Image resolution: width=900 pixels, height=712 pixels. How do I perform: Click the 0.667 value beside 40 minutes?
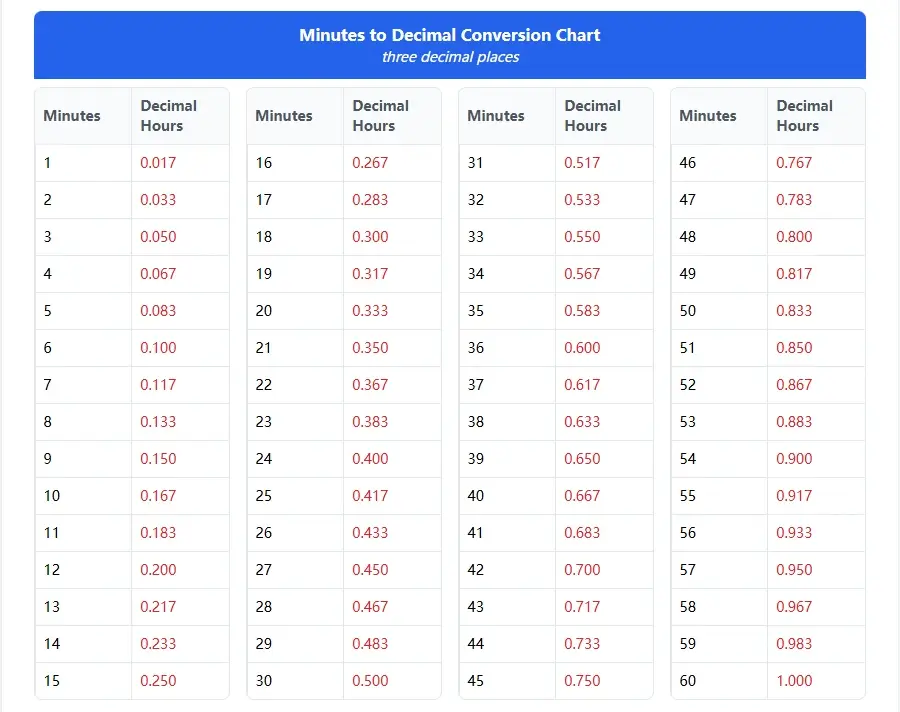[582, 496]
